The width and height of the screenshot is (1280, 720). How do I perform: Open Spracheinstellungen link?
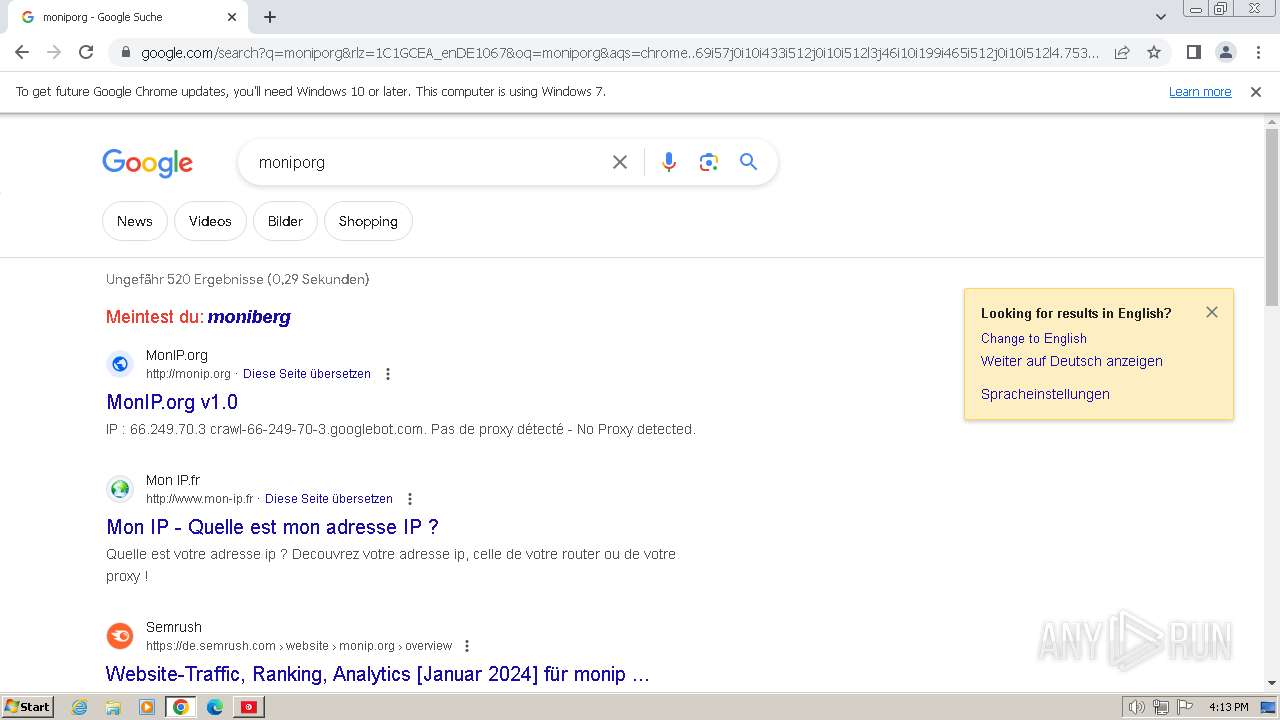[1045, 394]
